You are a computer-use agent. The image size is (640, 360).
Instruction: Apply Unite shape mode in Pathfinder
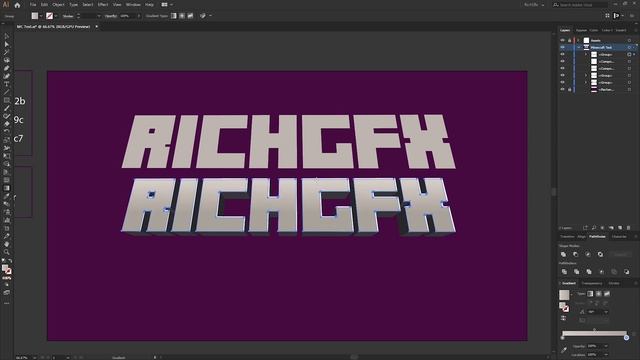pos(564,254)
